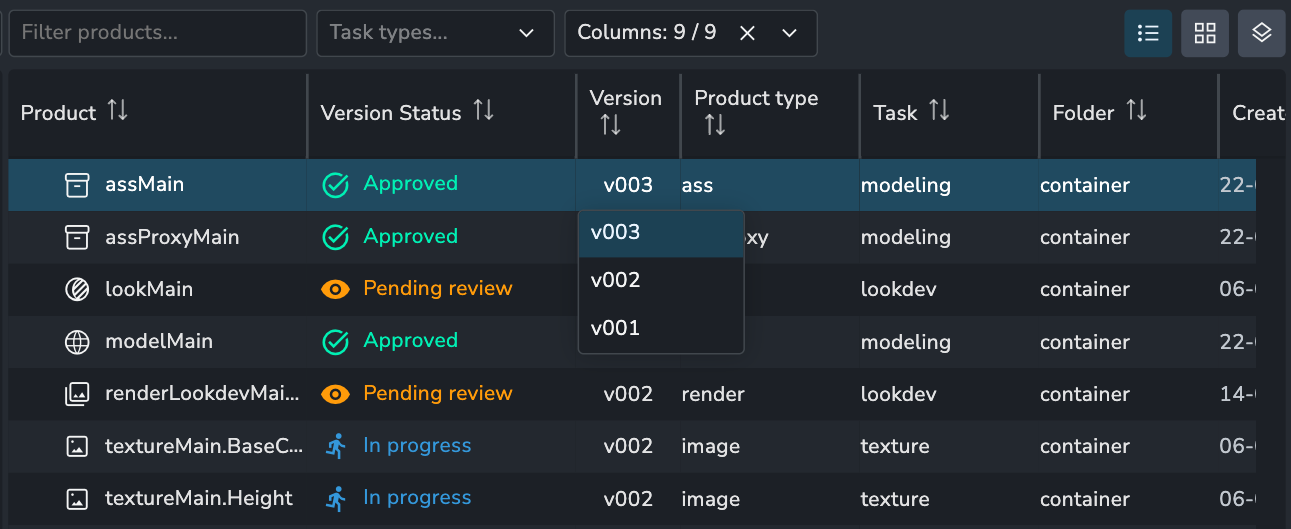Toggle the layers grouping button

pos(1262,34)
